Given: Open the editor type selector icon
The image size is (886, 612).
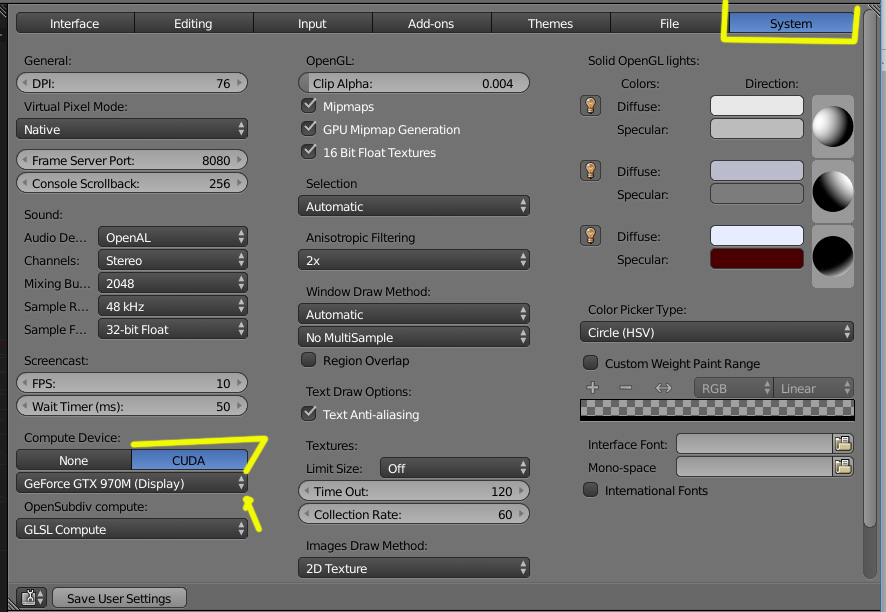Looking at the screenshot, I should (x=32, y=598).
